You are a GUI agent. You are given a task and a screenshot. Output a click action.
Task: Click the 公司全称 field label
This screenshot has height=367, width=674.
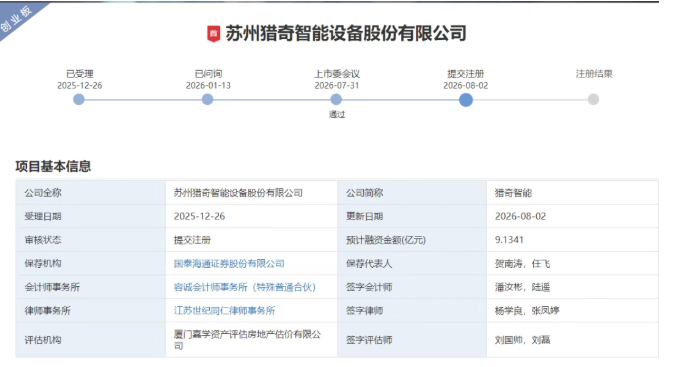click(43, 193)
